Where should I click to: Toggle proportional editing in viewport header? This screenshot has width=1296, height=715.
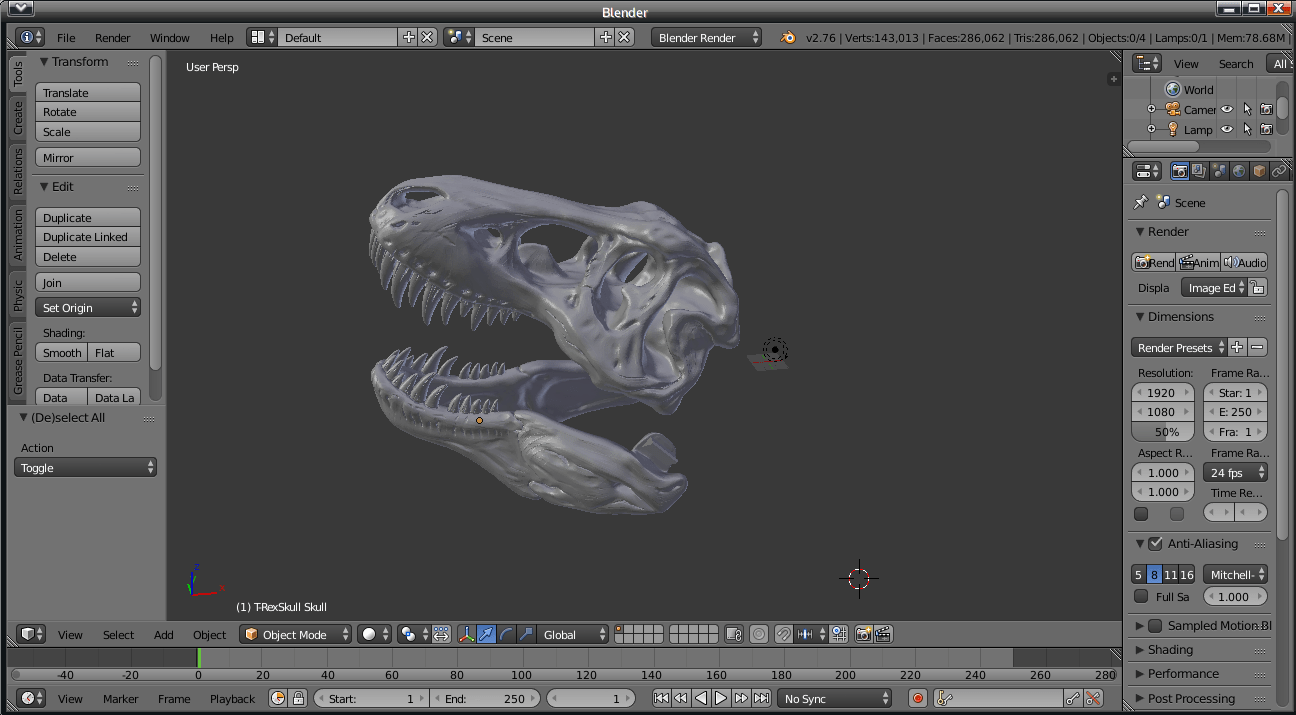pyautogui.click(x=758, y=634)
